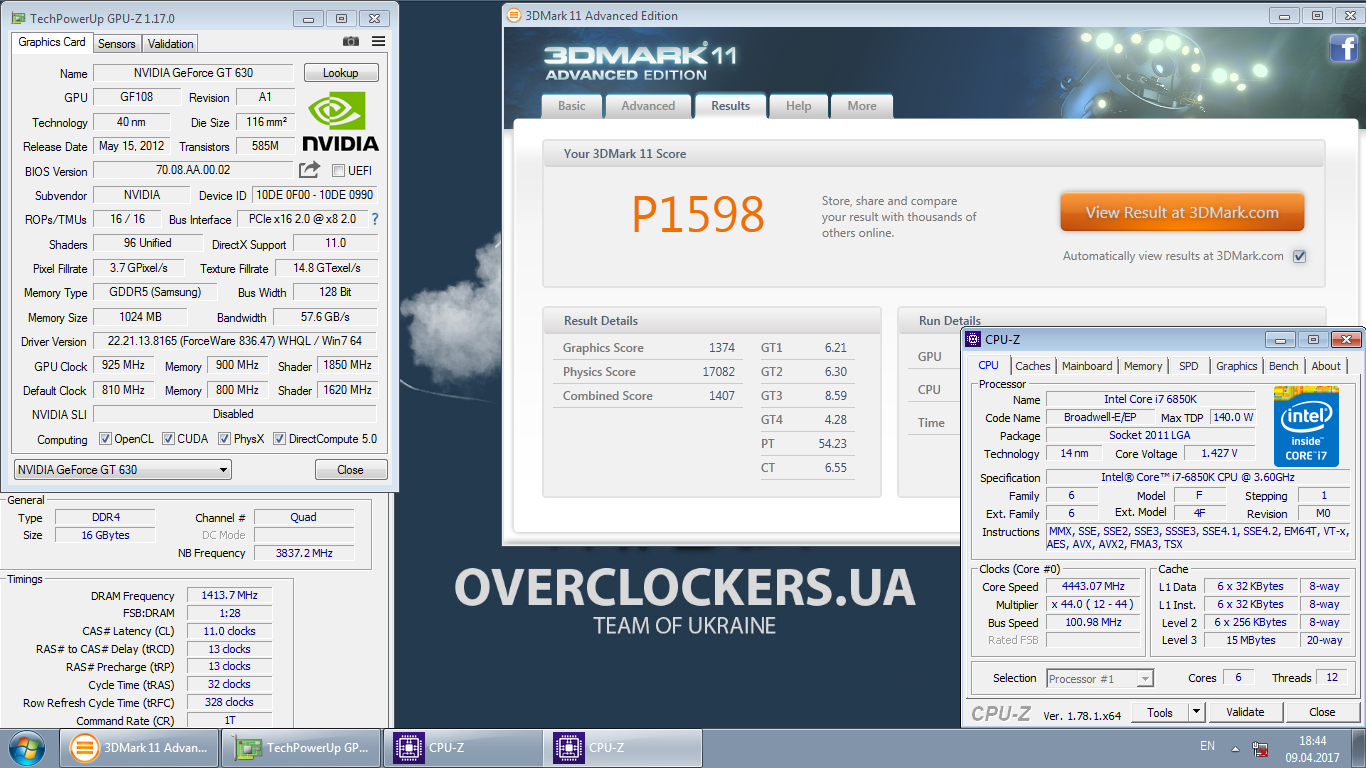Click the Facebook icon in 3DMark 11
Image resolution: width=1366 pixels, height=768 pixels.
pyautogui.click(x=1343, y=48)
